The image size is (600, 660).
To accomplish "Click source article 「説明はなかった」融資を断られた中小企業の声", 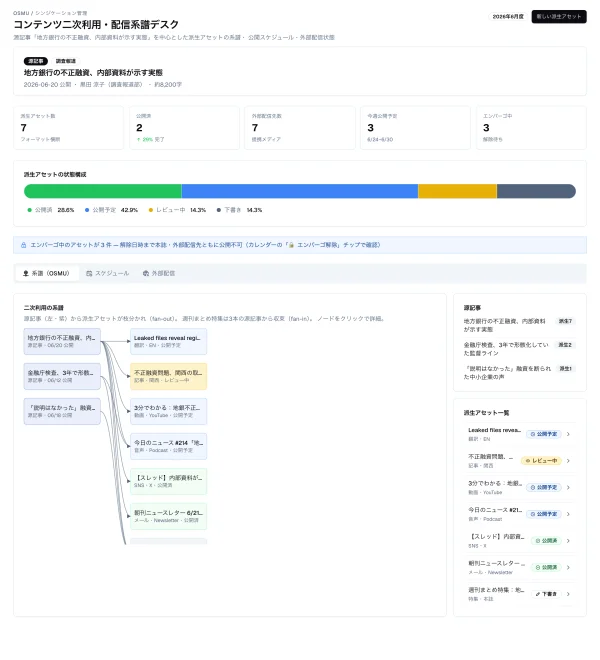I will click(x=507, y=373).
